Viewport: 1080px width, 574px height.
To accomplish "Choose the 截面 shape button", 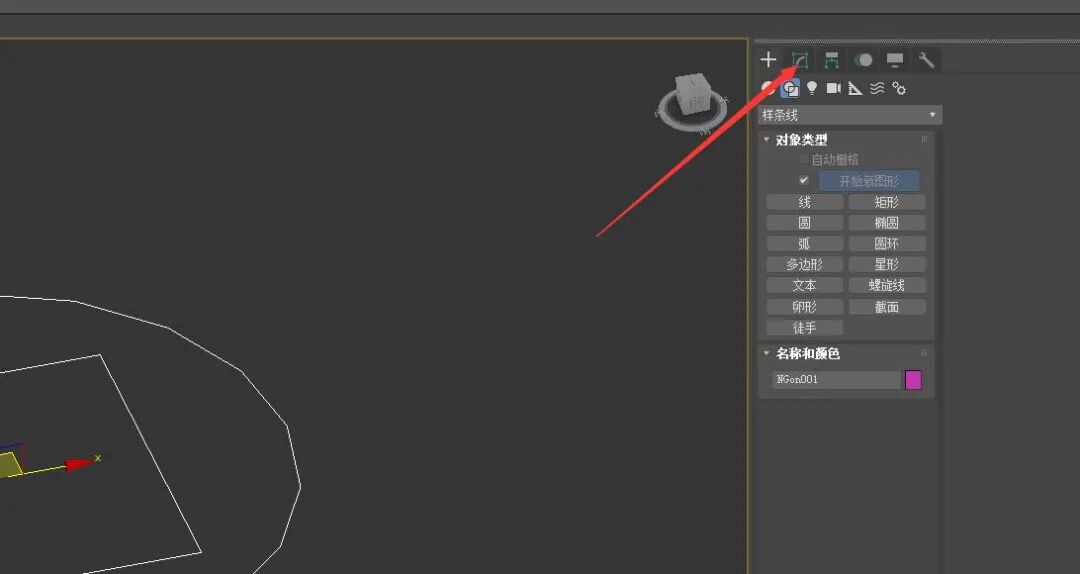I will point(887,307).
